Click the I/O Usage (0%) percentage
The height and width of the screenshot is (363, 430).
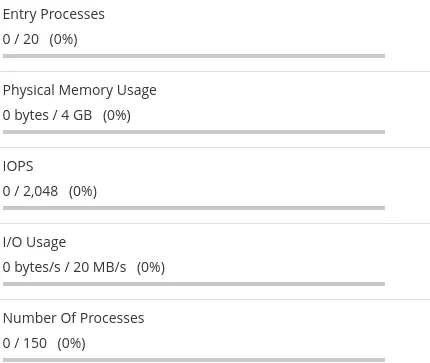coord(151,267)
